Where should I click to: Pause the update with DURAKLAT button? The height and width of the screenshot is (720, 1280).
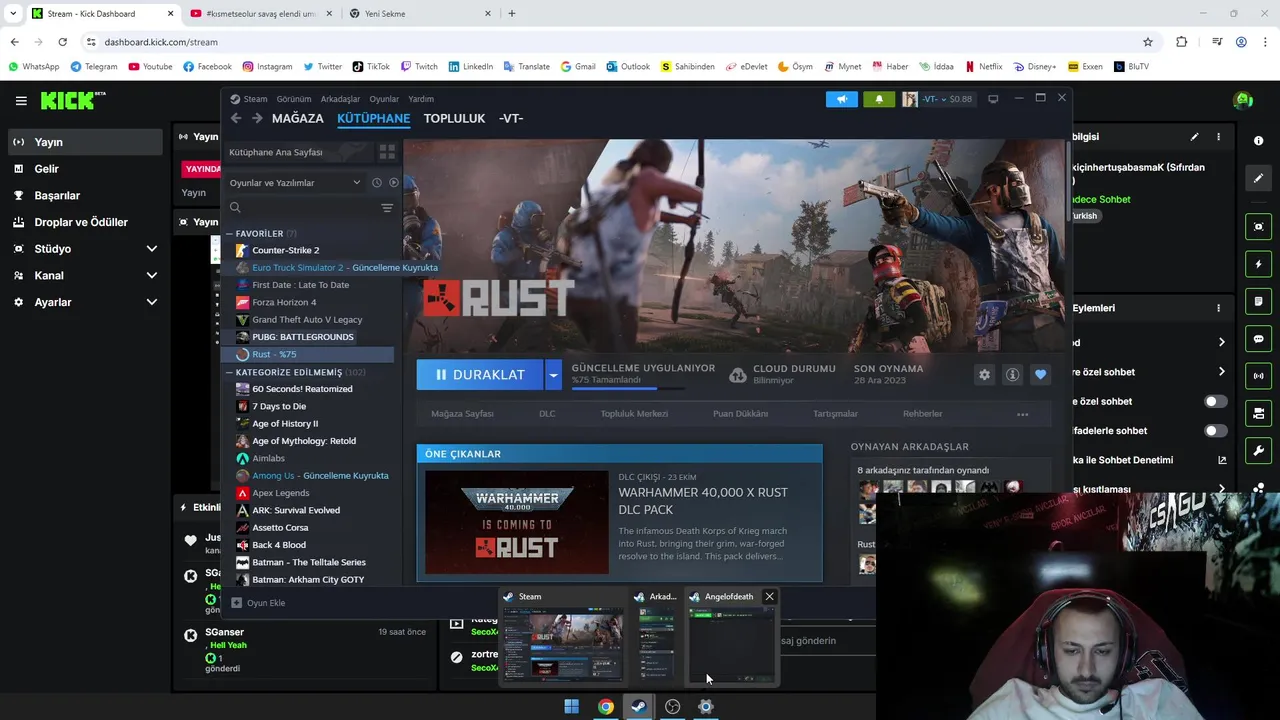tap(480, 374)
